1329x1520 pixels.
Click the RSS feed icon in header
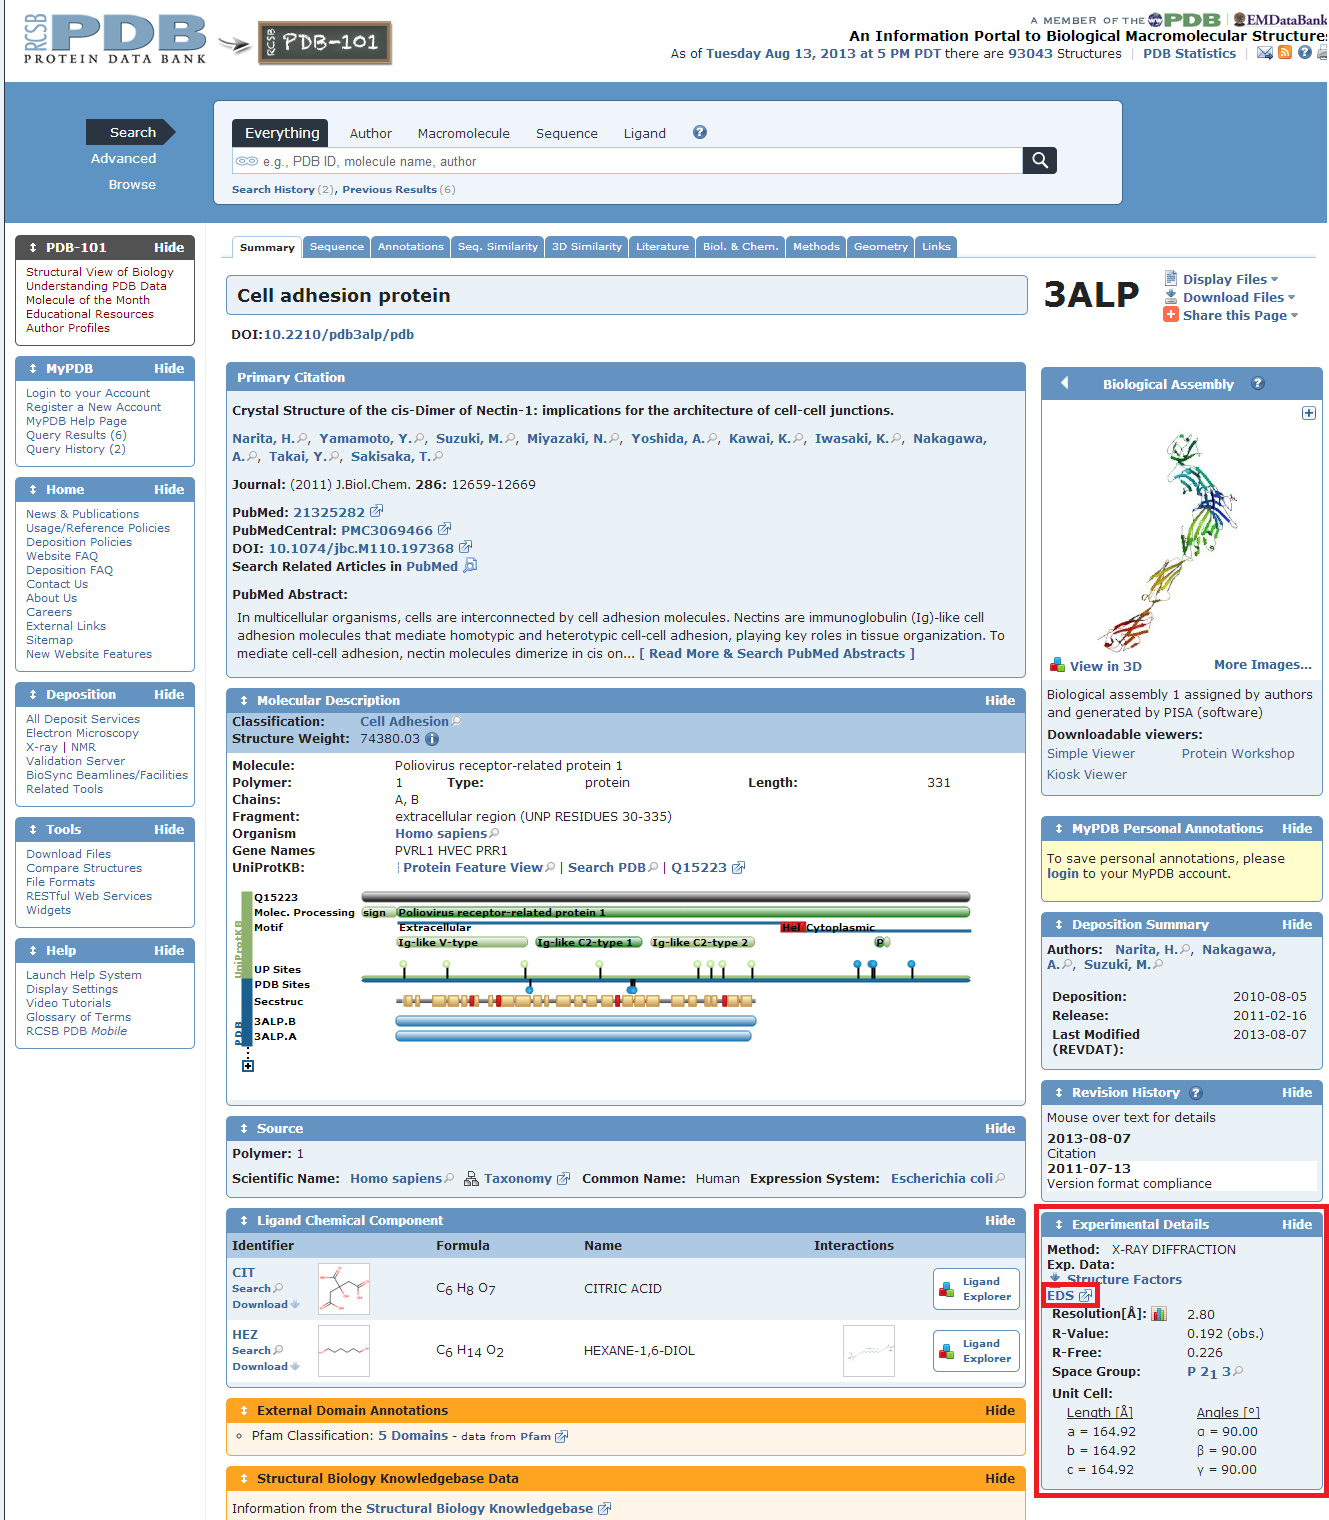(x=1285, y=53)
